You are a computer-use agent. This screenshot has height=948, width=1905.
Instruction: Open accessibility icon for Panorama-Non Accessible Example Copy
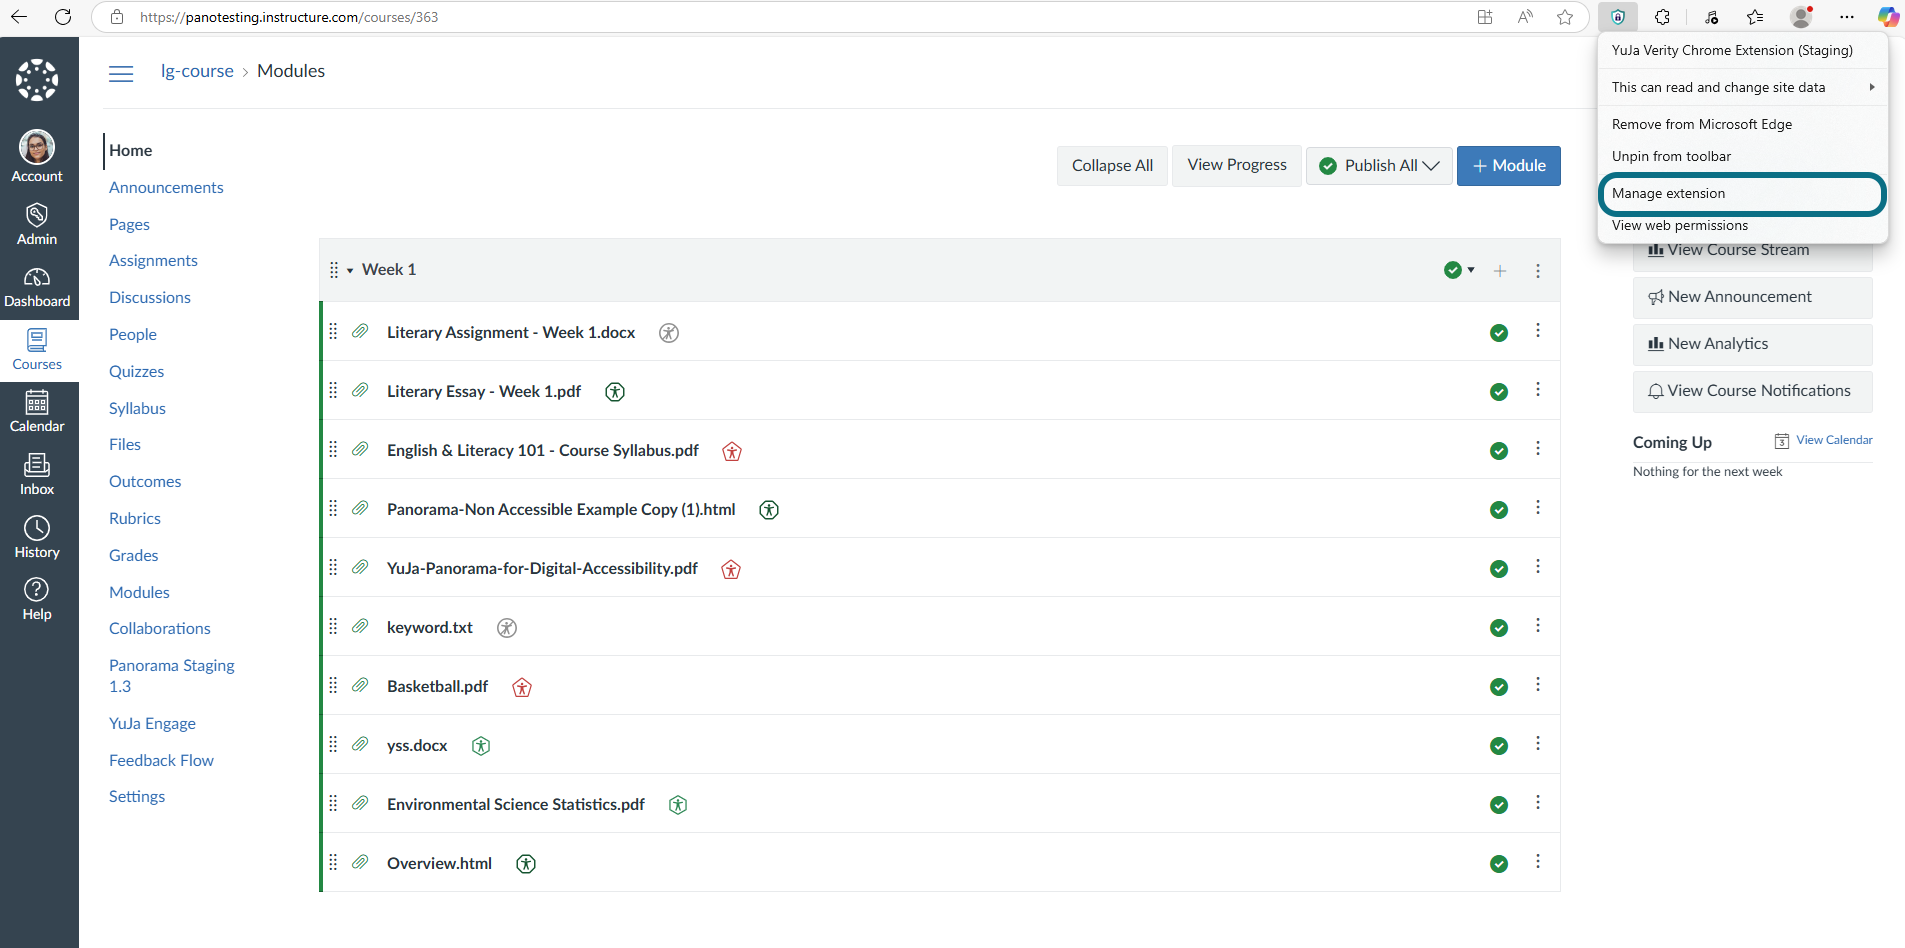pyautogui.click(x=769, y=510)
